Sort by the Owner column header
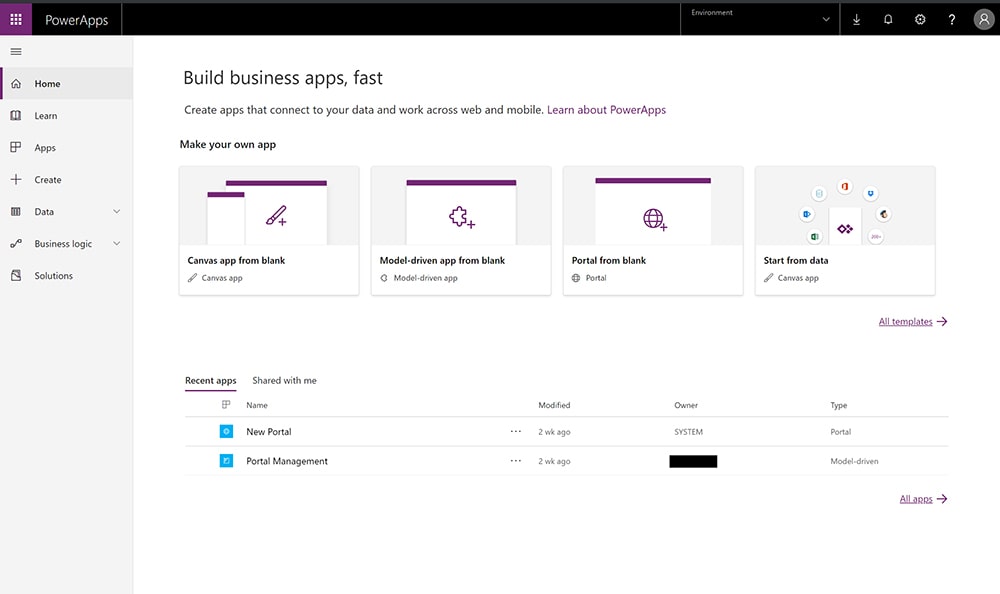Image resolution: width=1000 pixels, height=594 pixels. pos(686,405)
